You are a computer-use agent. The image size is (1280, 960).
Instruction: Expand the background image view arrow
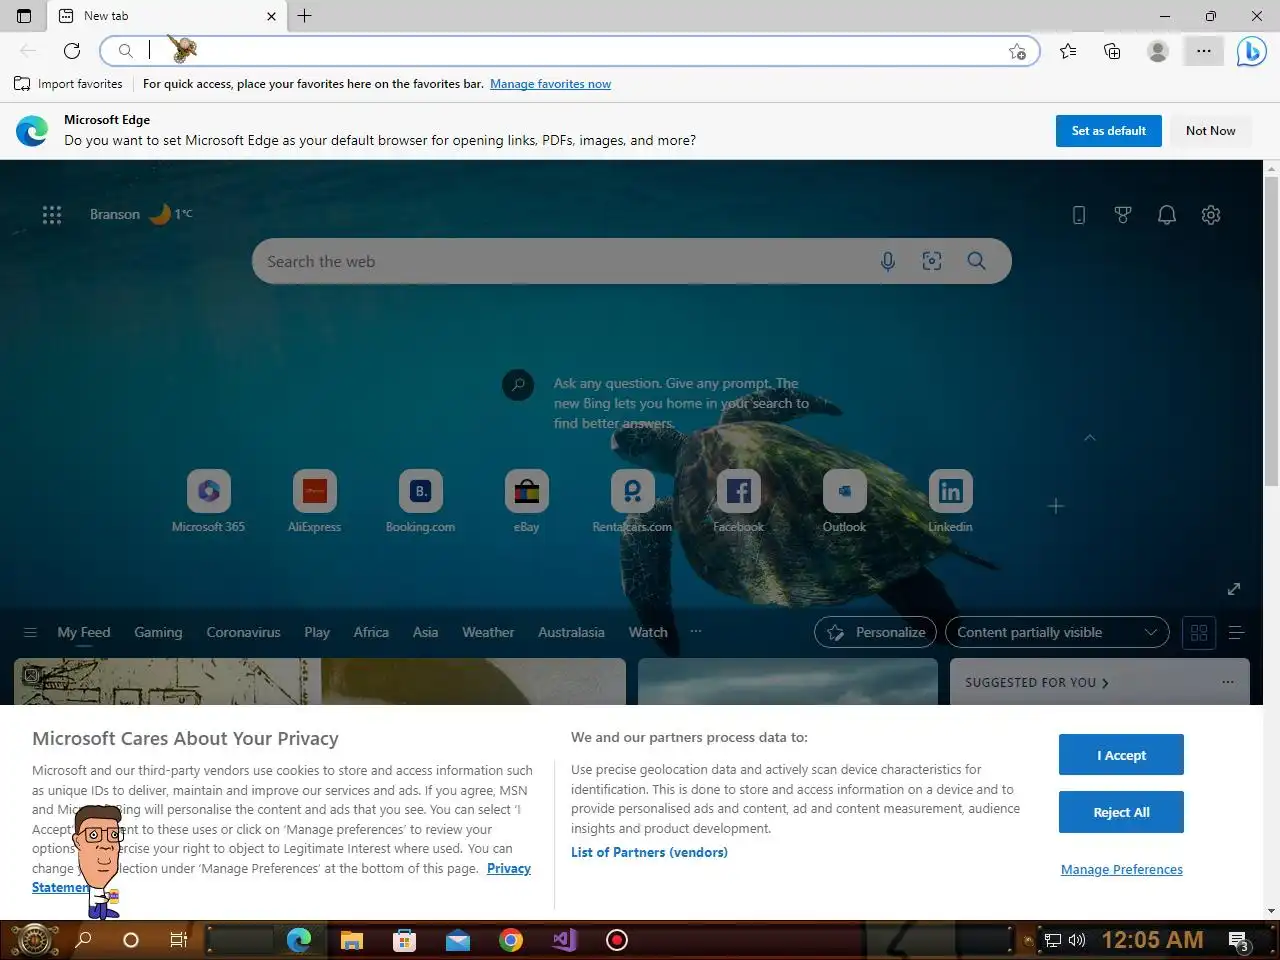coord(1234,589)
